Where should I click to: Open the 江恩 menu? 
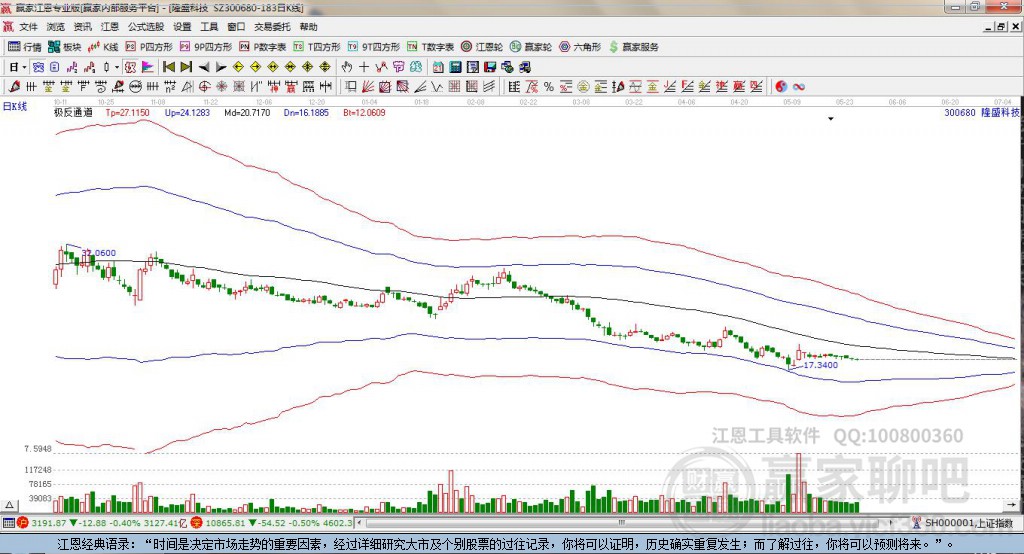point(110,27)
